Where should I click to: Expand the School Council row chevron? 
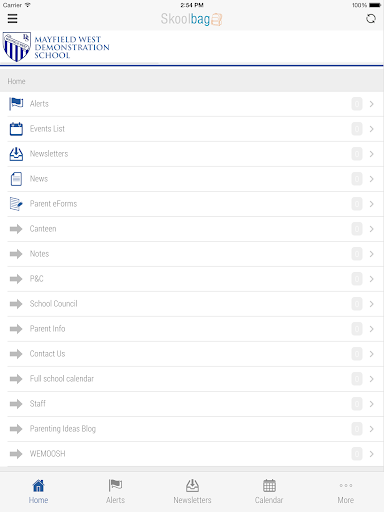(x=371, y=304)
